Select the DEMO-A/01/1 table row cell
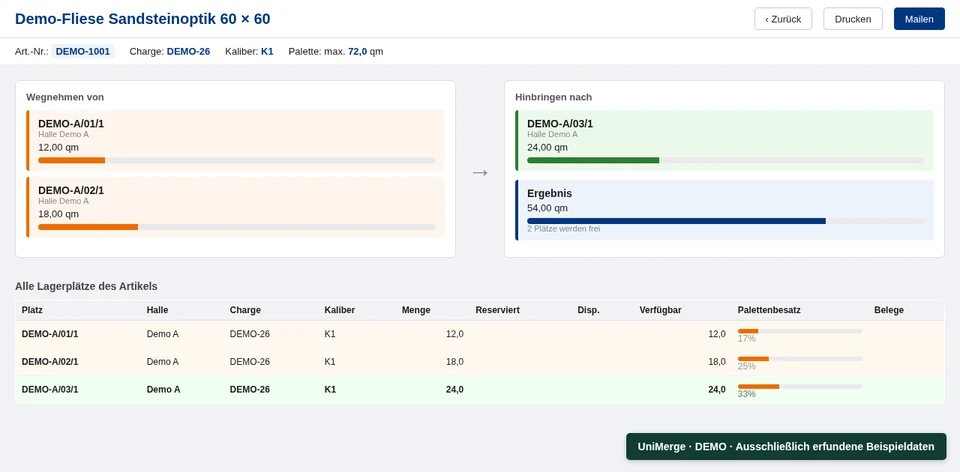The width and height of the screenshot is (960, 472). [x=50, y=334]
